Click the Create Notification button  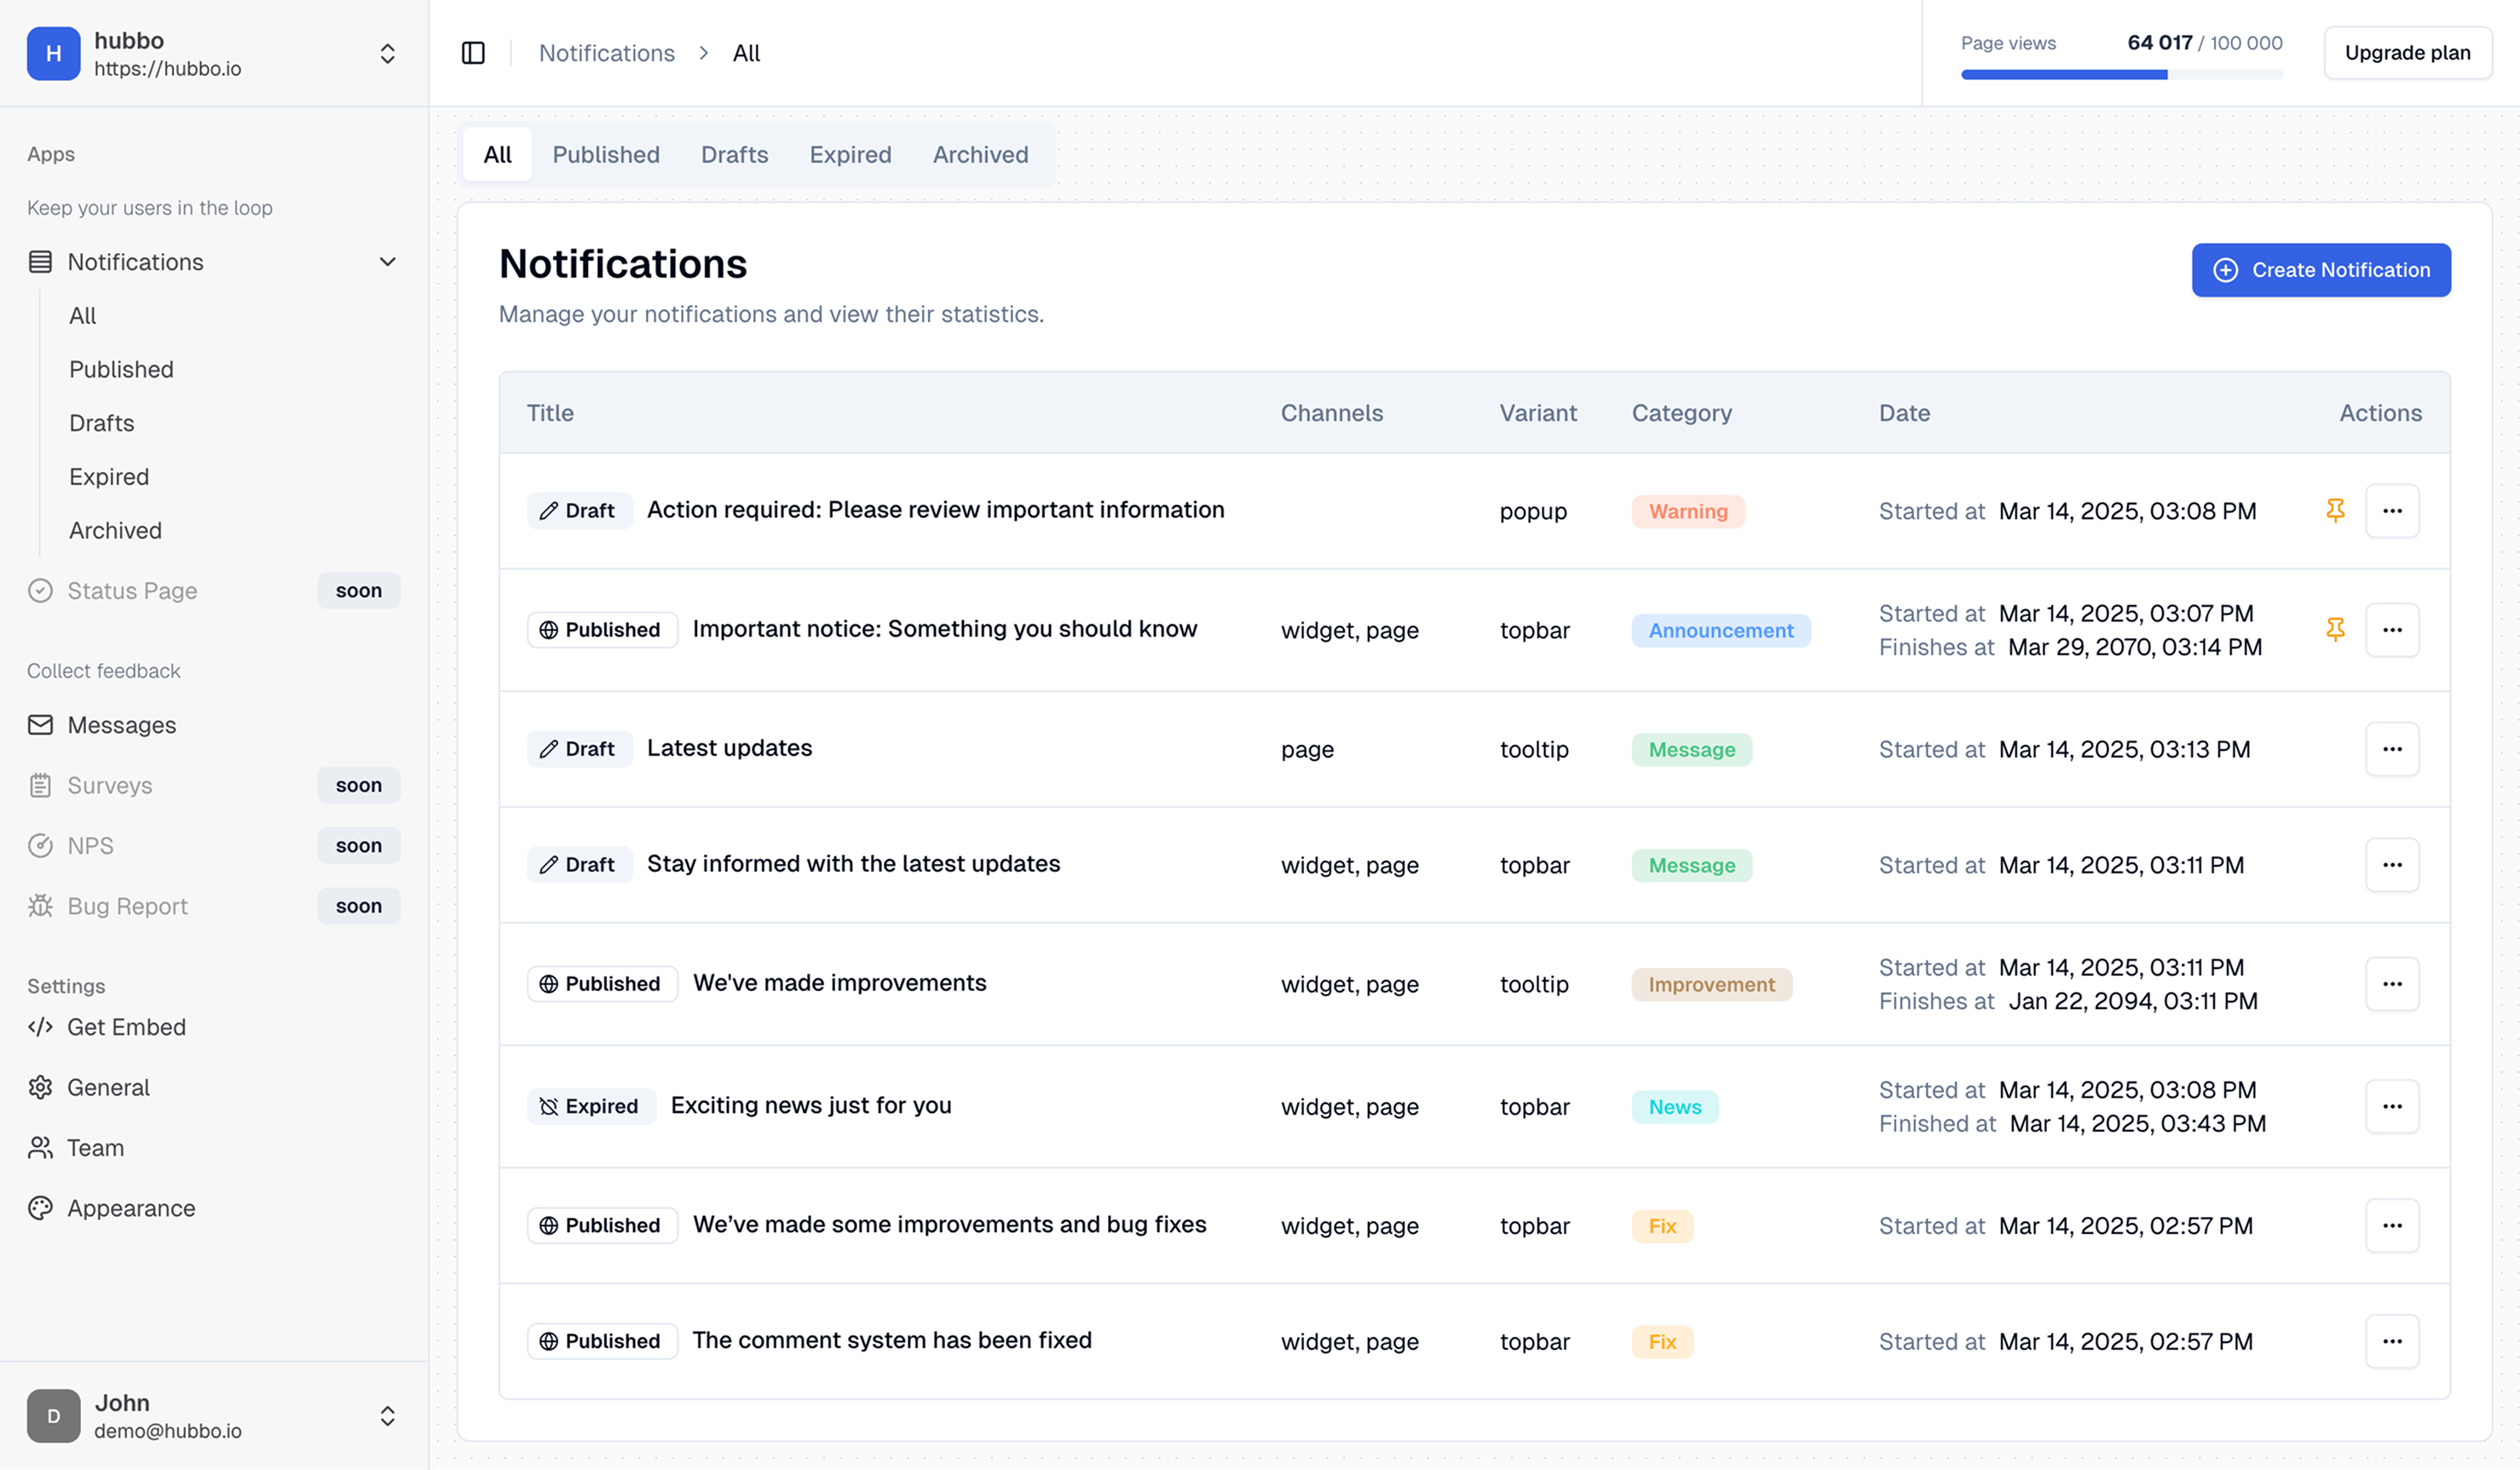point(2321,270)
